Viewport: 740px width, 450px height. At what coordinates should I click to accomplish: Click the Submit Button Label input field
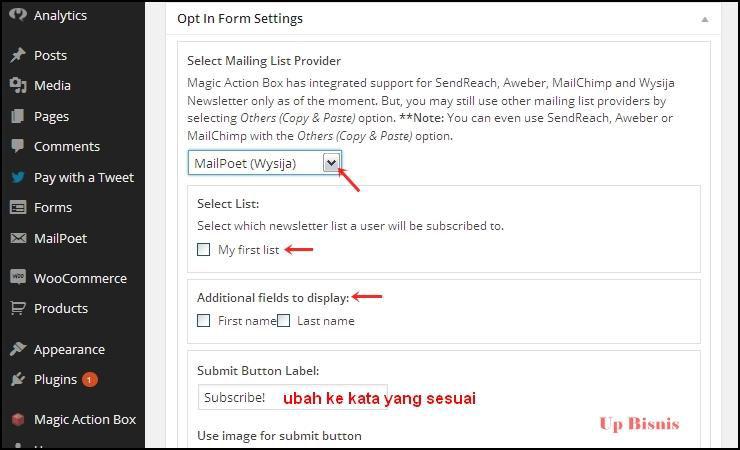click(293, 397)
